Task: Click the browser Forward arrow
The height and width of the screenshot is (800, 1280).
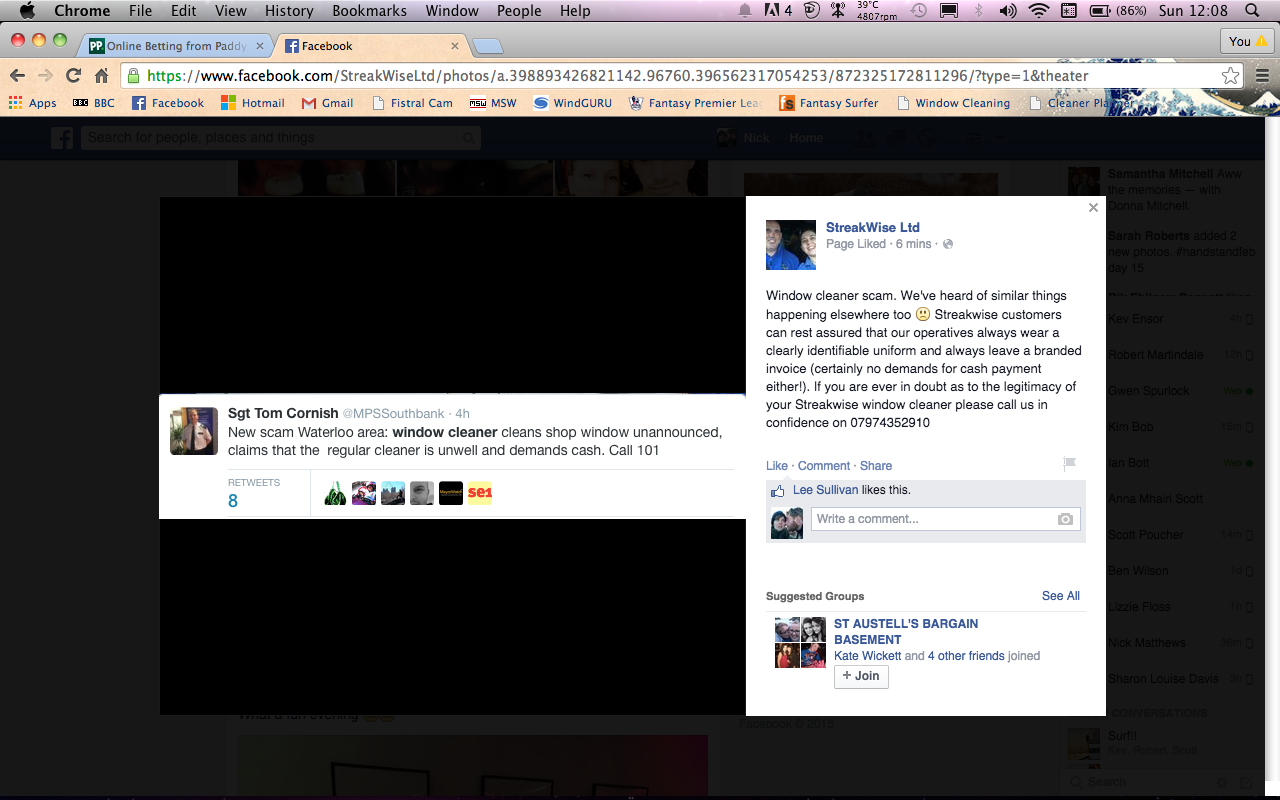Action: pos(45,76)
